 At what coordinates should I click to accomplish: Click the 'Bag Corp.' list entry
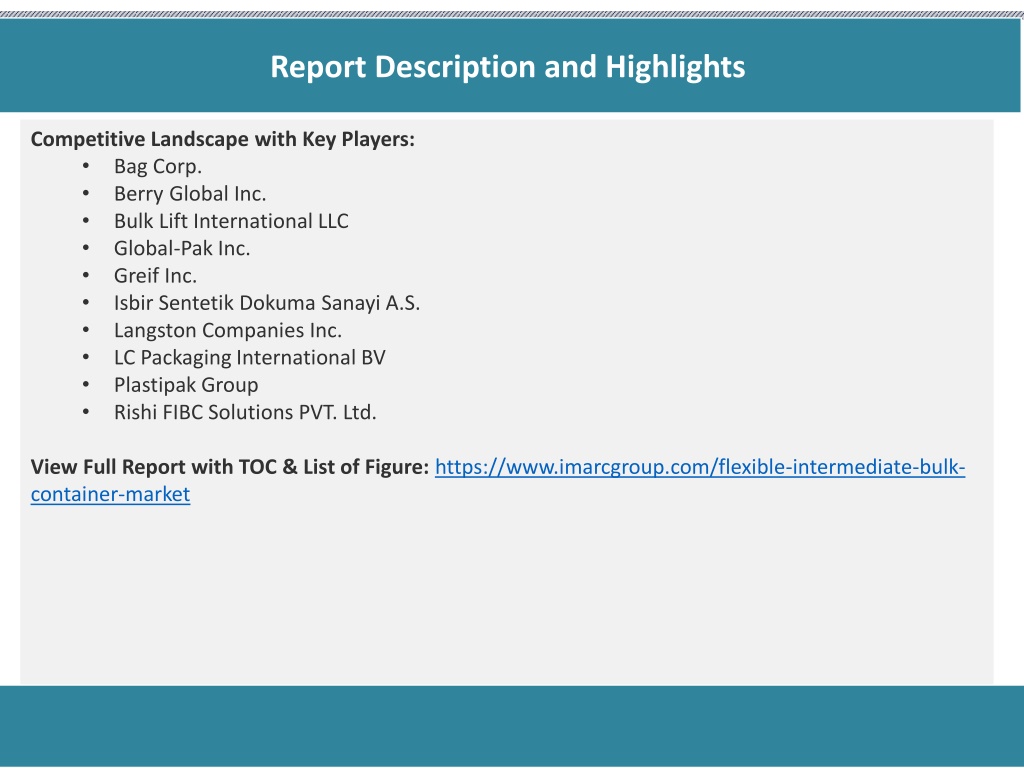pyautogui.click(x=157, y=167)
